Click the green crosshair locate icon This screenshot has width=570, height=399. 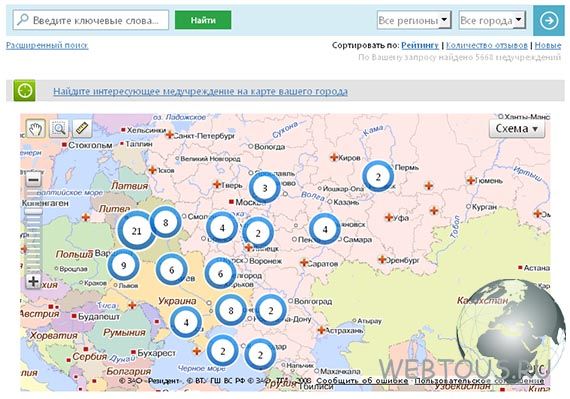24,90
